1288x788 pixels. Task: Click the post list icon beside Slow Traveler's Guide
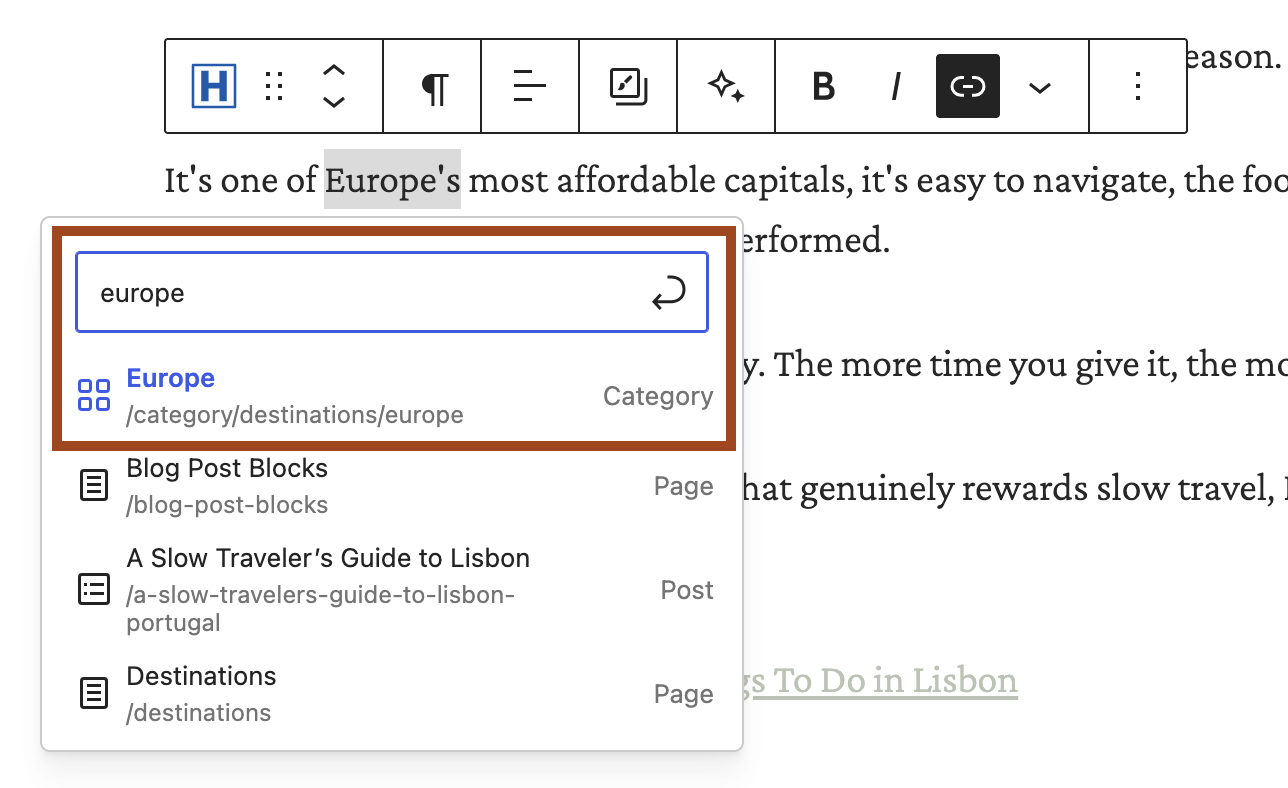[x=94, y=590]
